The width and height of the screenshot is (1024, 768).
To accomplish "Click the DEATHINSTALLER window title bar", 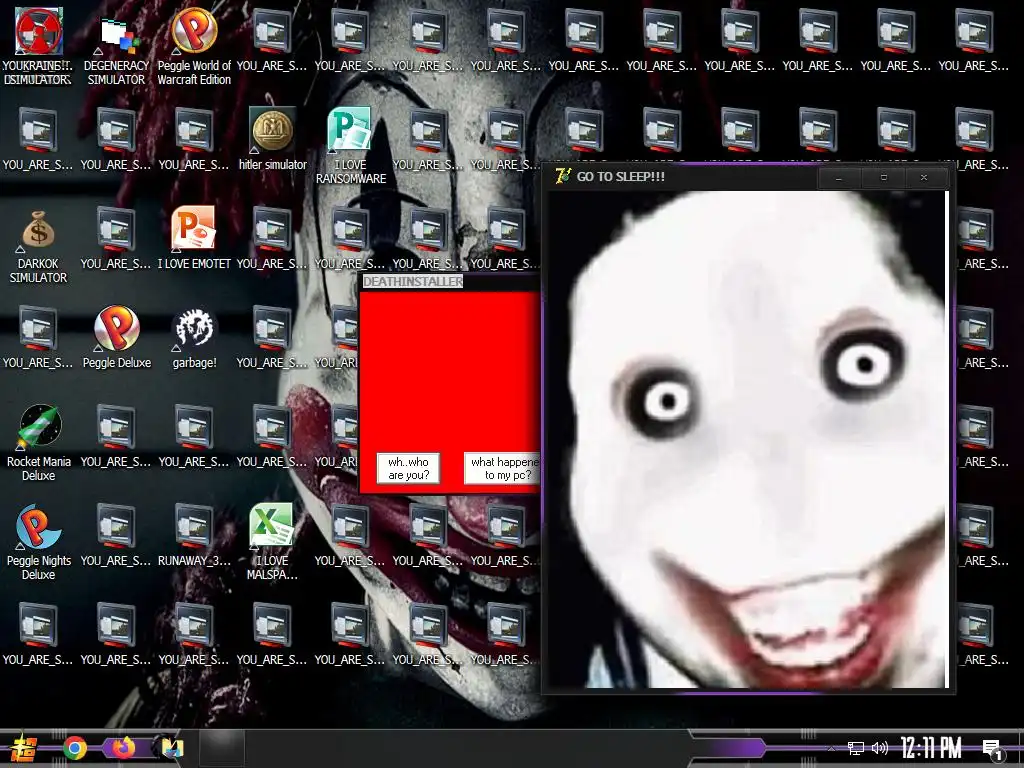I will (451, 281).
